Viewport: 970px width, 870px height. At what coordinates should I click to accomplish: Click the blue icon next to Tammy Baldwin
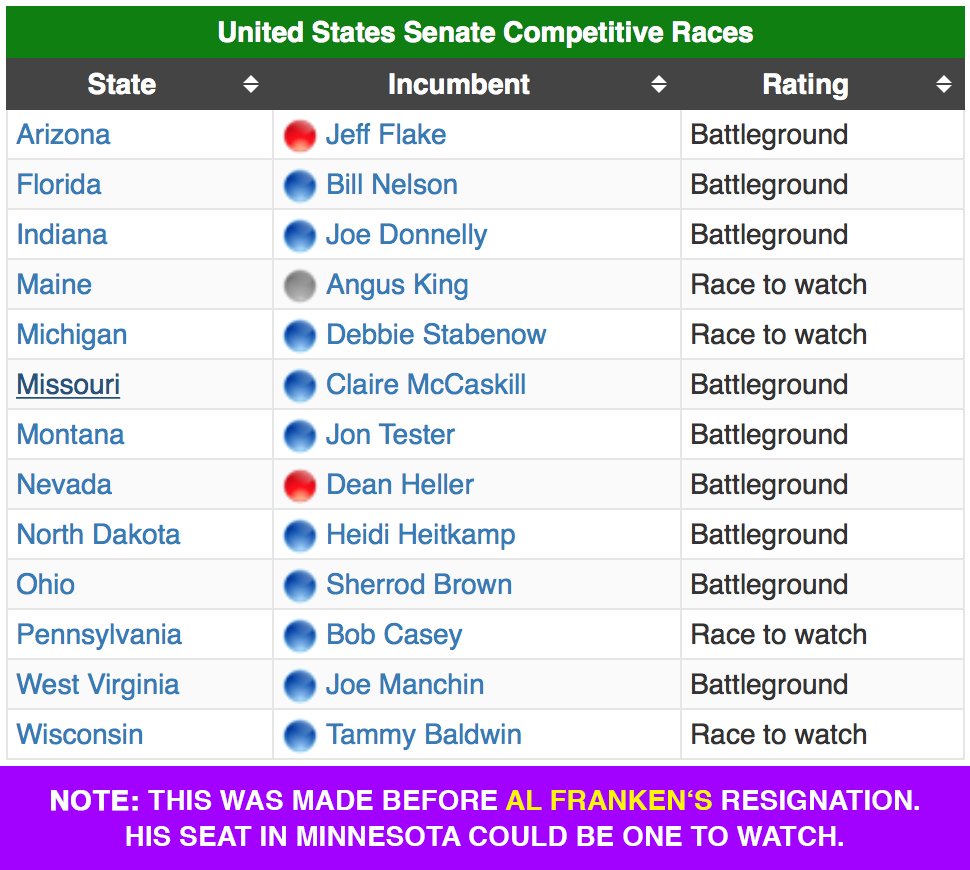coord(299,735)
